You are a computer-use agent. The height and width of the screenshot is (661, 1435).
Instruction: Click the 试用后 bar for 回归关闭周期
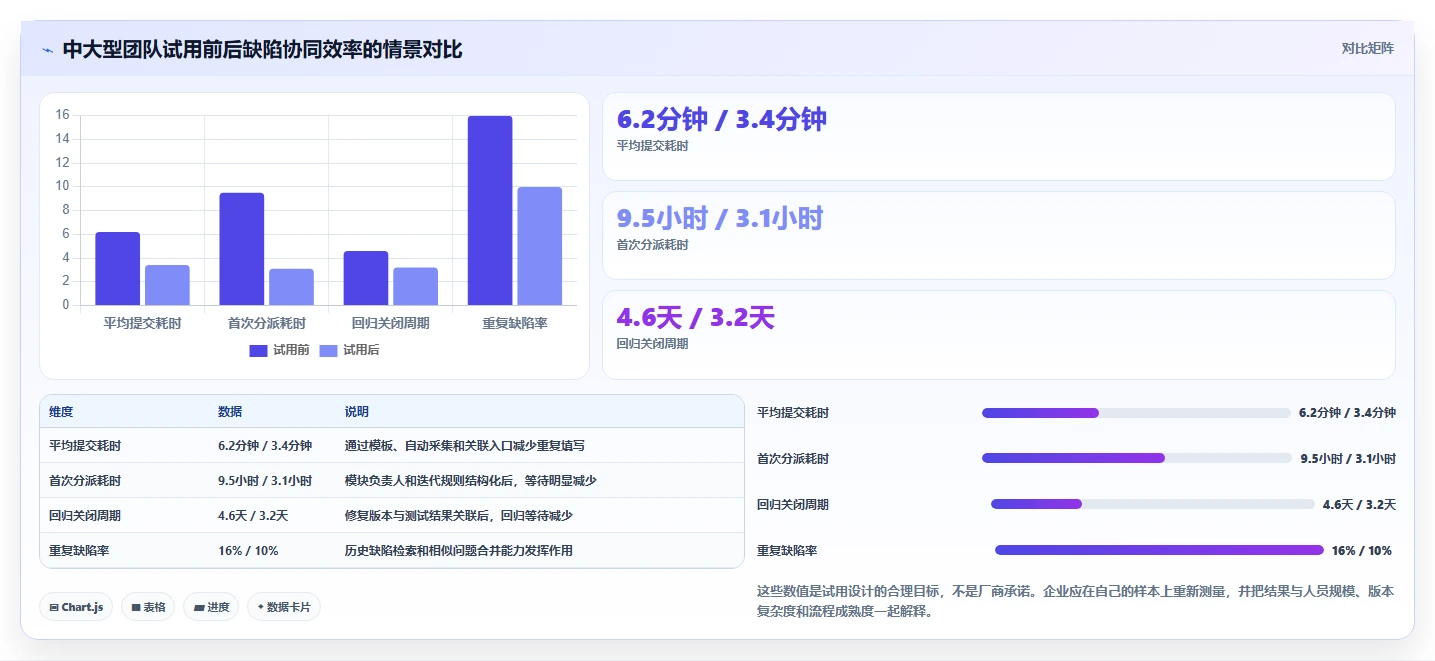tap(415, 286)
